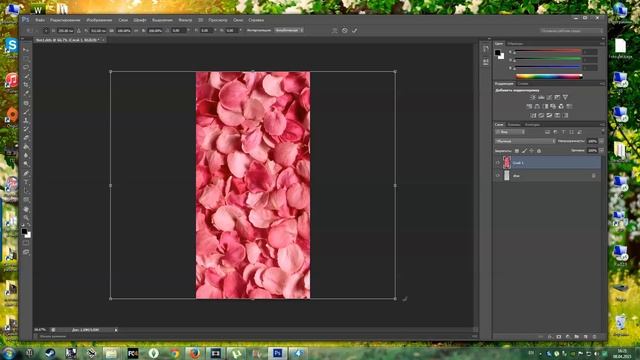640x360 pixels.
Task: Click the foreground color swatch in toolbar
Action: click(24, 231)
